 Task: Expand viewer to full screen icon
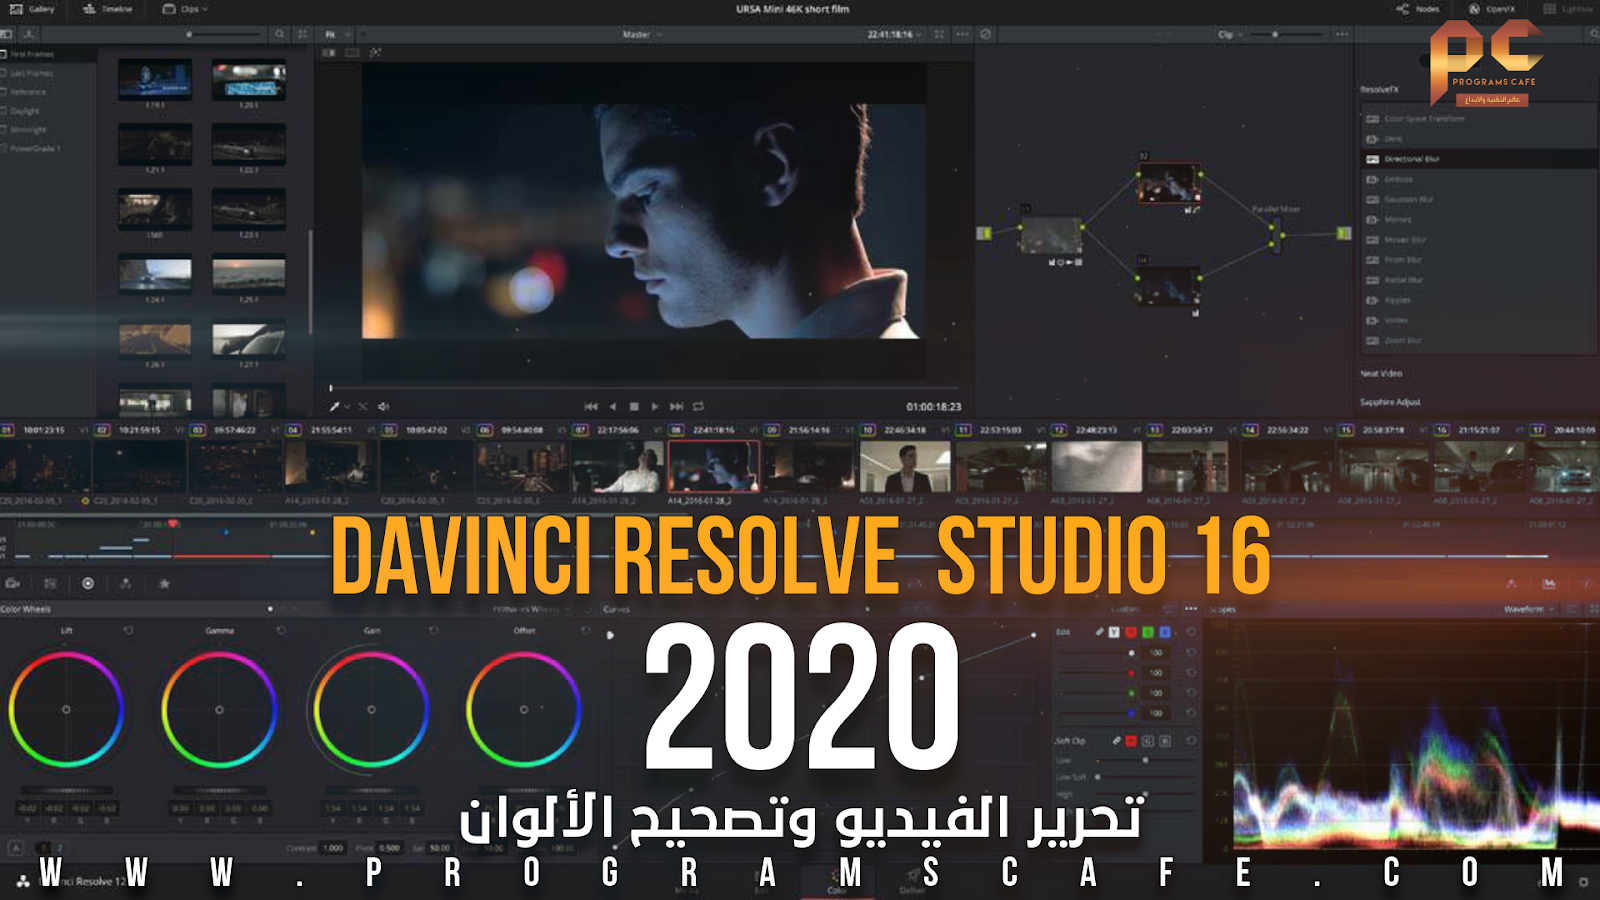point(939,34)
